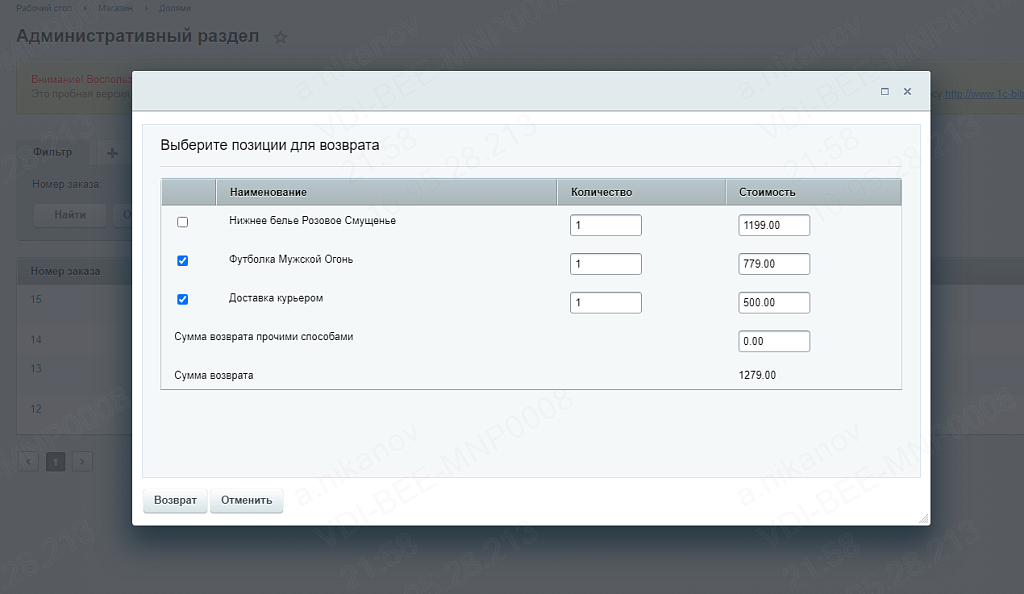Click the resize grip of the dialog
The image size is (1024, 594).
pos(922,518)
